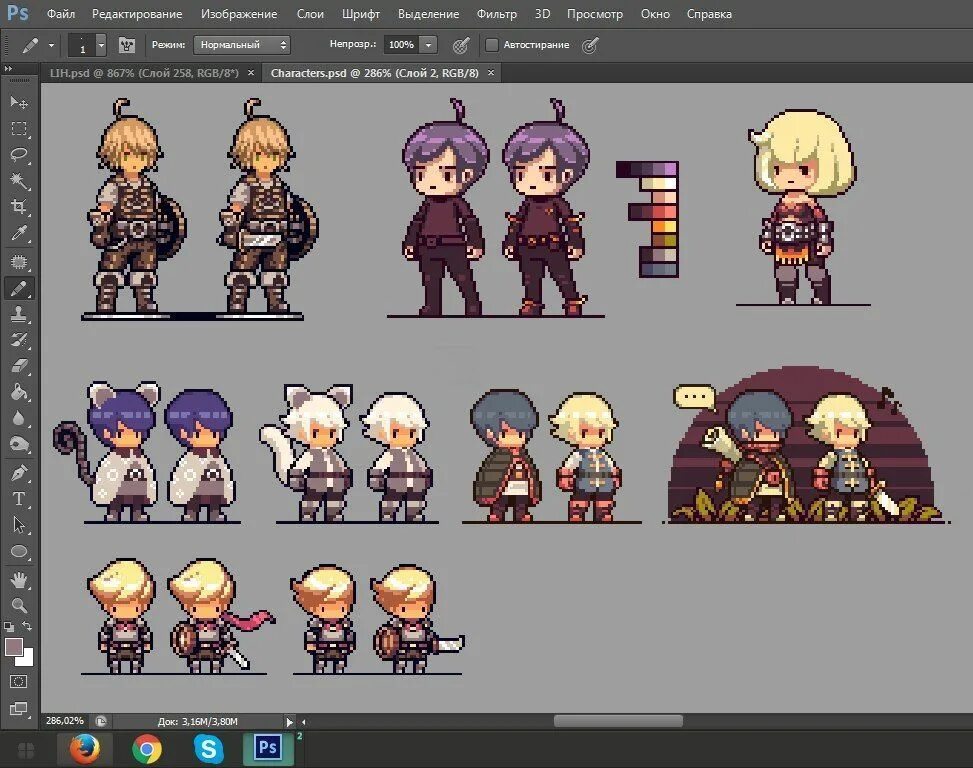This screenshot has width=973, height=768.
Task: Click the horizontal scrollbar thumb
Action: click(x=618, y=721)
